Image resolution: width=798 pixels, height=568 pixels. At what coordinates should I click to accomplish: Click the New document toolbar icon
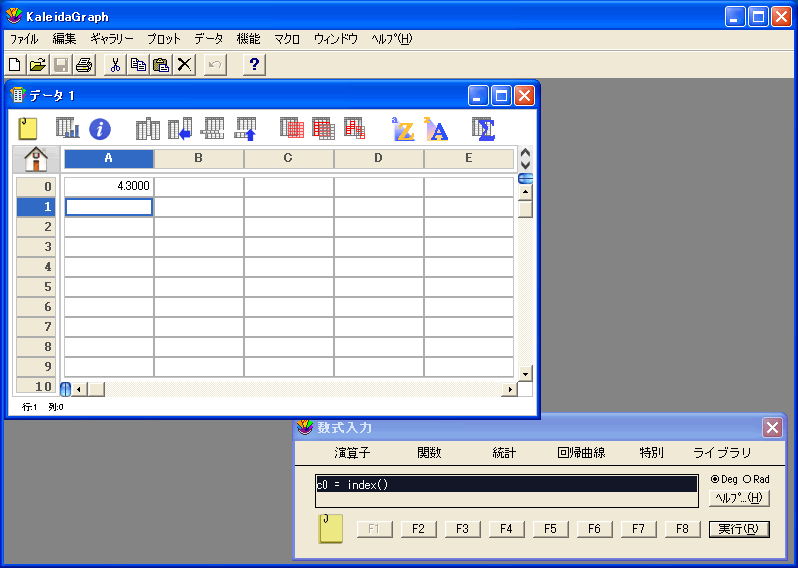[15, 65]
